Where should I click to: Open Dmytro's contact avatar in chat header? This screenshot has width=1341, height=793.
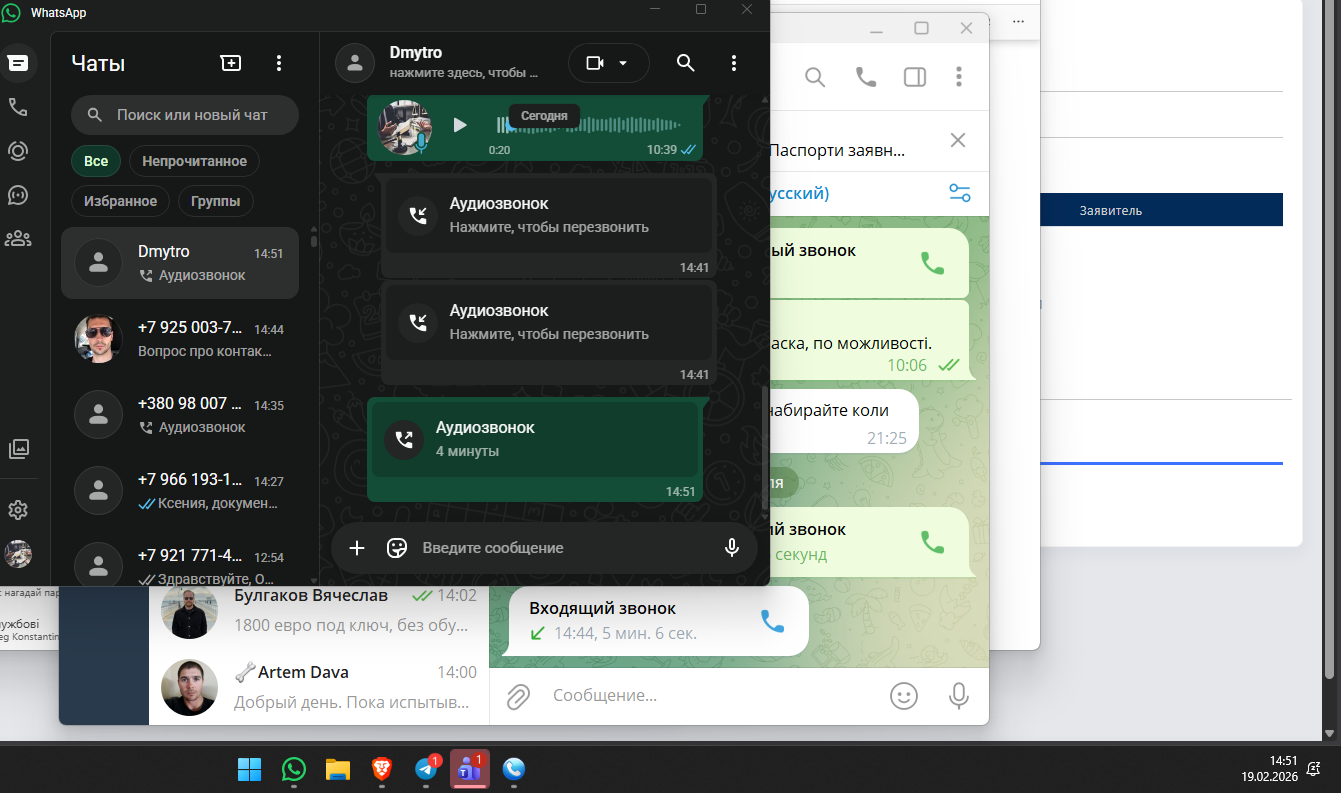[x=354, y=63]
